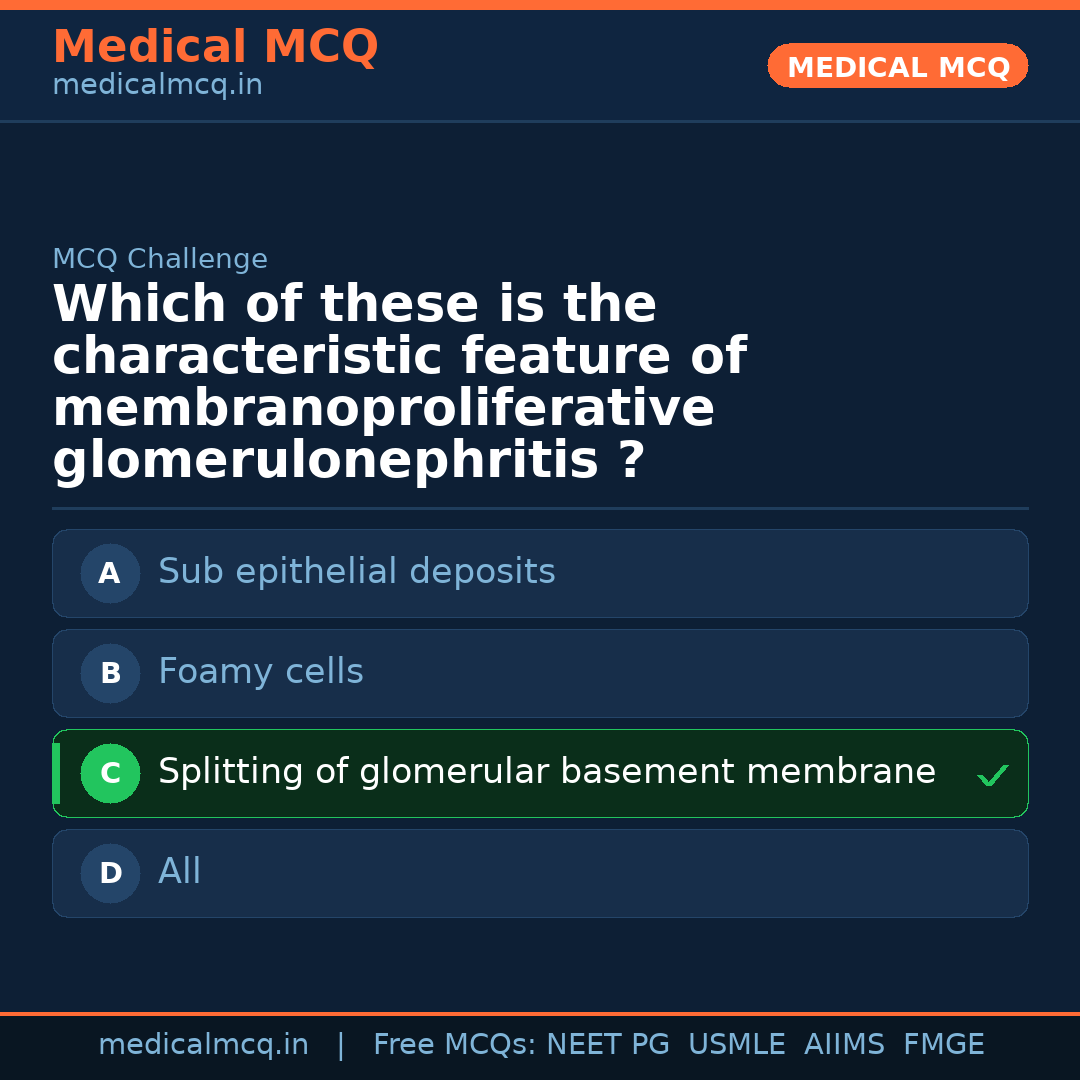Click the 'Free MCQs:' footer text
1080x1080 pixels.
(454, 1045)
